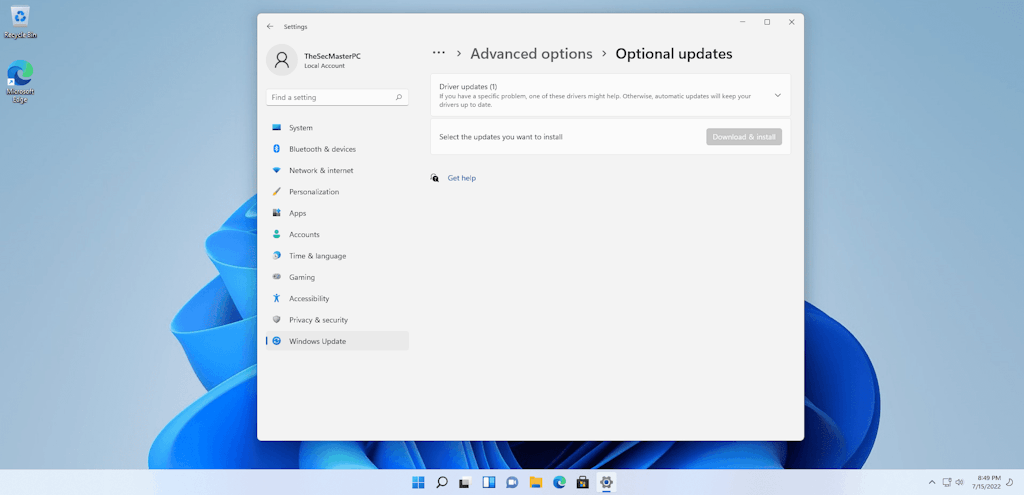Open taskbar Search

441,483
